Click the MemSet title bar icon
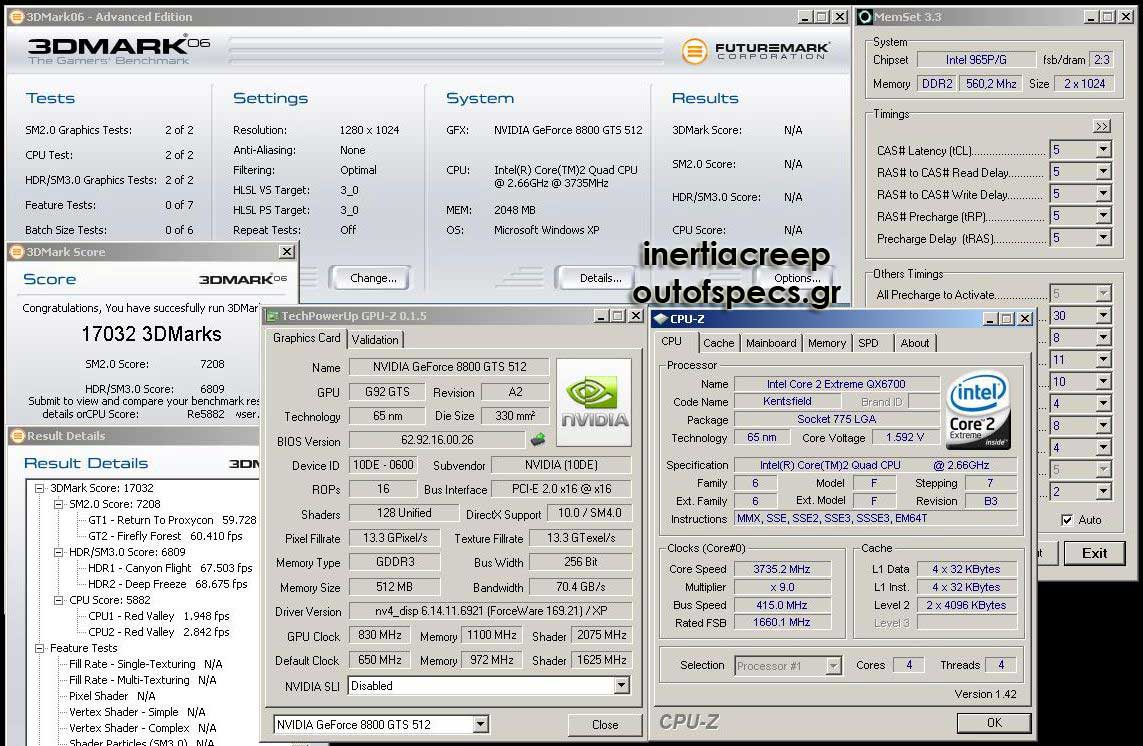 coord(865,17)
